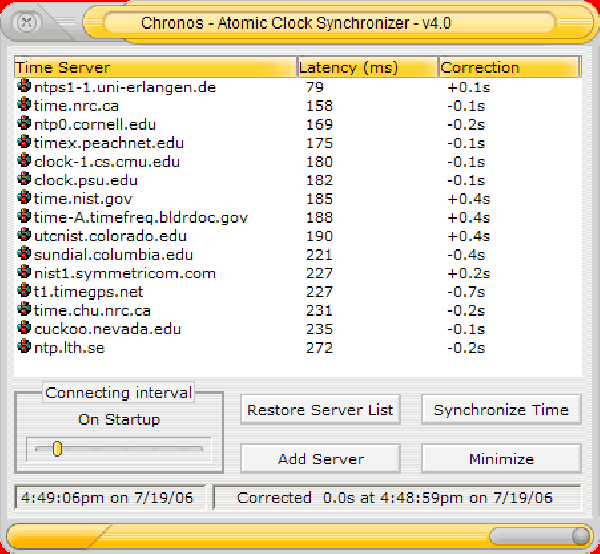The image size is (600, 554).
Task: Click the server icon beside timex.peachnet.edu
Action: pyautogui.click(x=24, y=142)
